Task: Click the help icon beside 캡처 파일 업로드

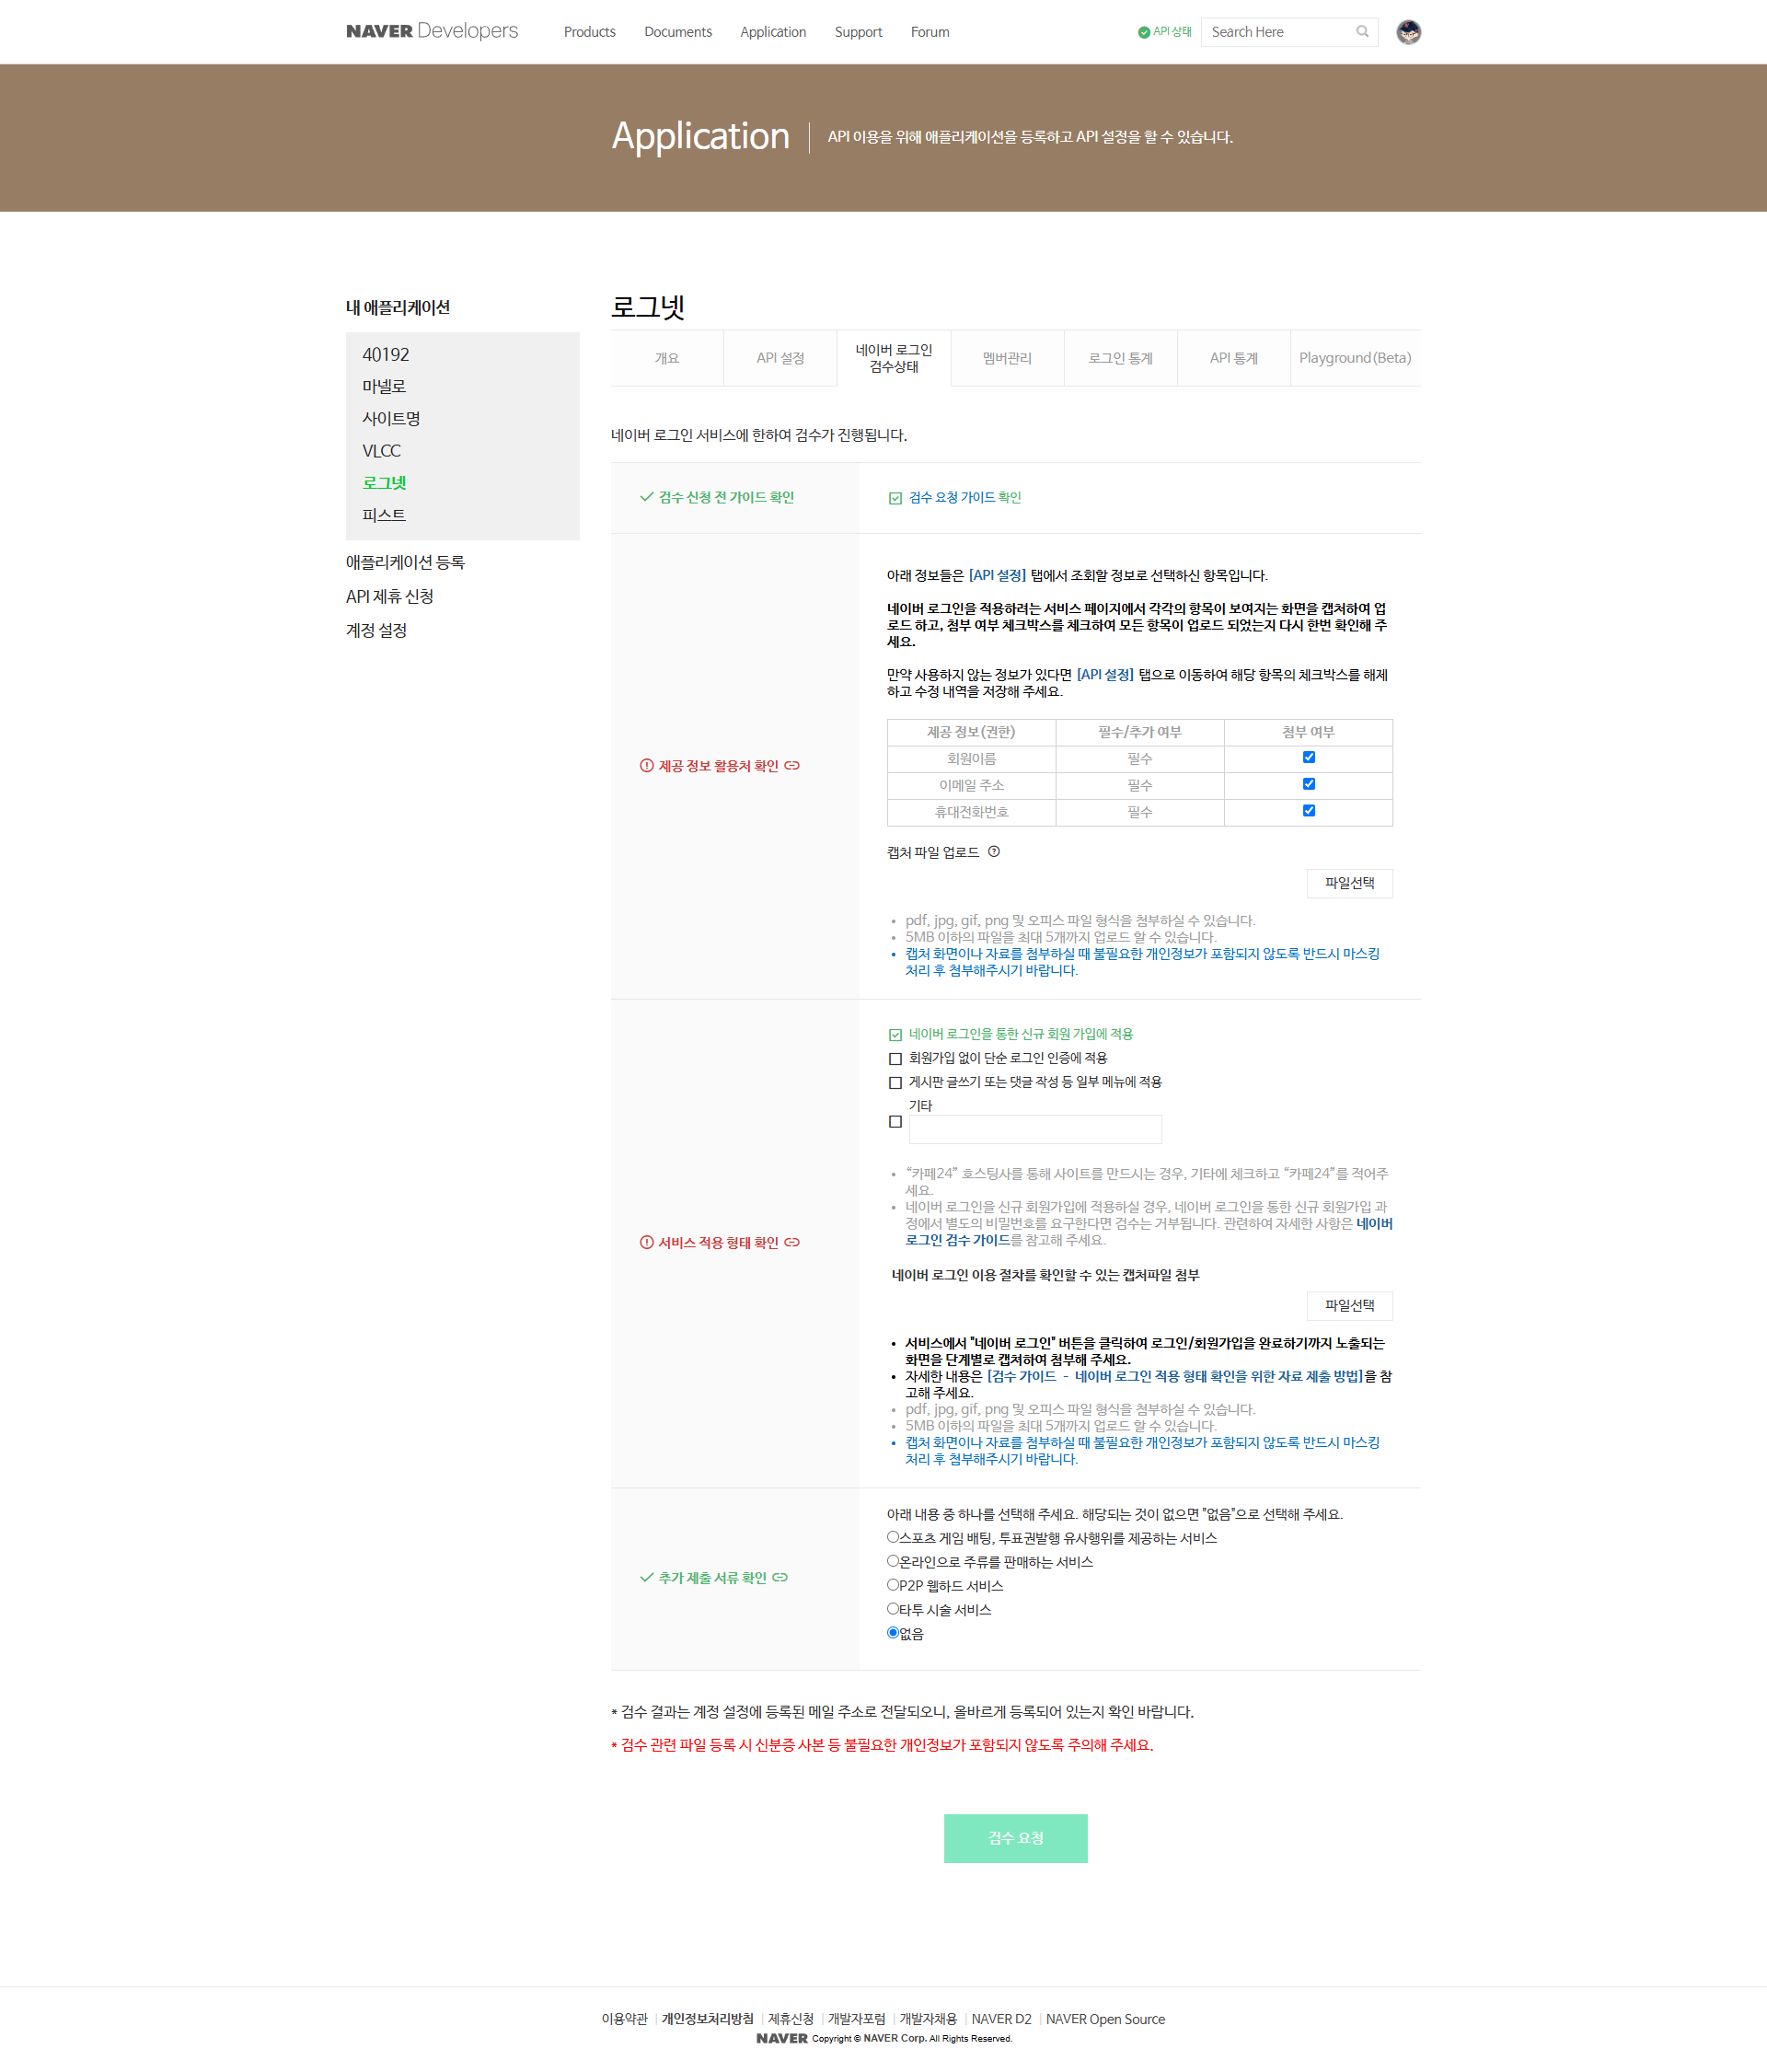Action: [x=993, y=852]
